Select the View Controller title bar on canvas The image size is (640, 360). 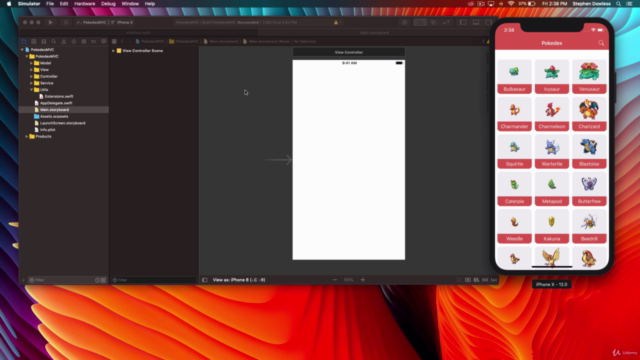[349, 52]
